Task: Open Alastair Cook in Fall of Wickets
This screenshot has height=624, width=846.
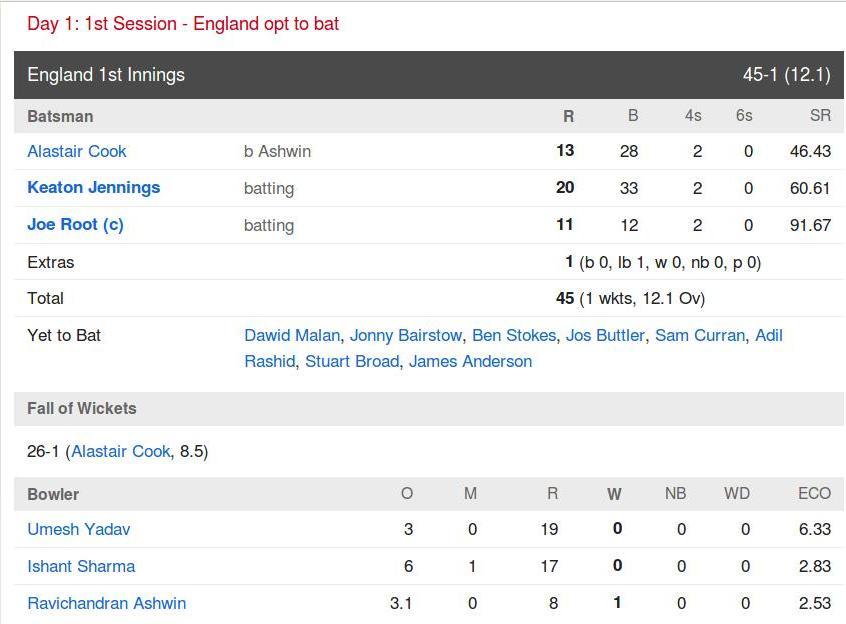Action: (x=121, y=451)
